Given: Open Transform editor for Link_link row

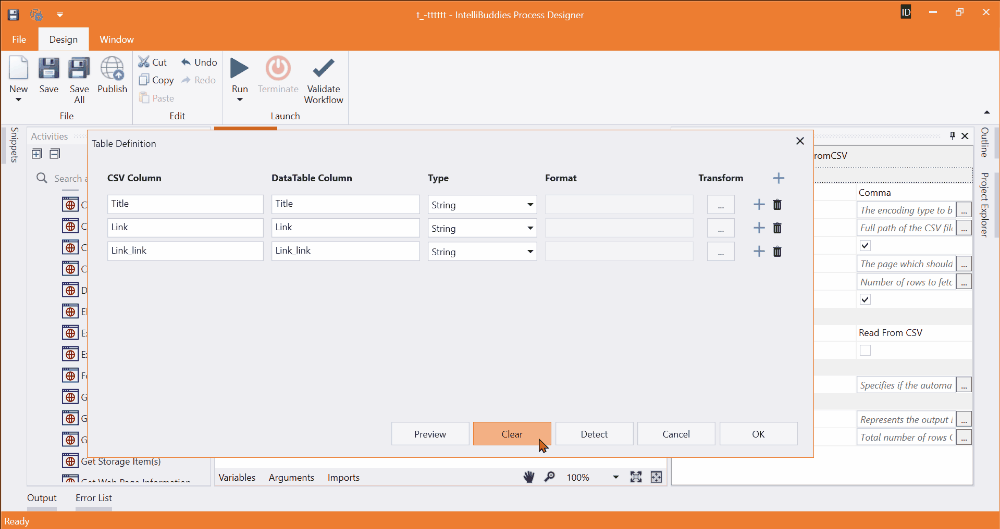Looking at the screenshot, I should [x=721, y=251].
